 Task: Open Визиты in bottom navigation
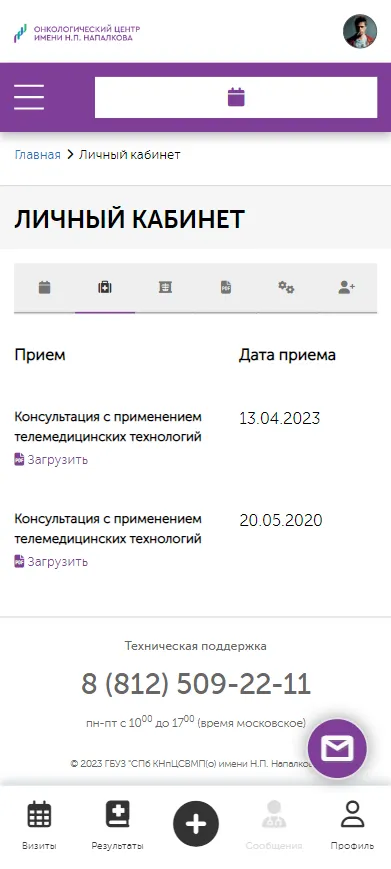[39, 826]
